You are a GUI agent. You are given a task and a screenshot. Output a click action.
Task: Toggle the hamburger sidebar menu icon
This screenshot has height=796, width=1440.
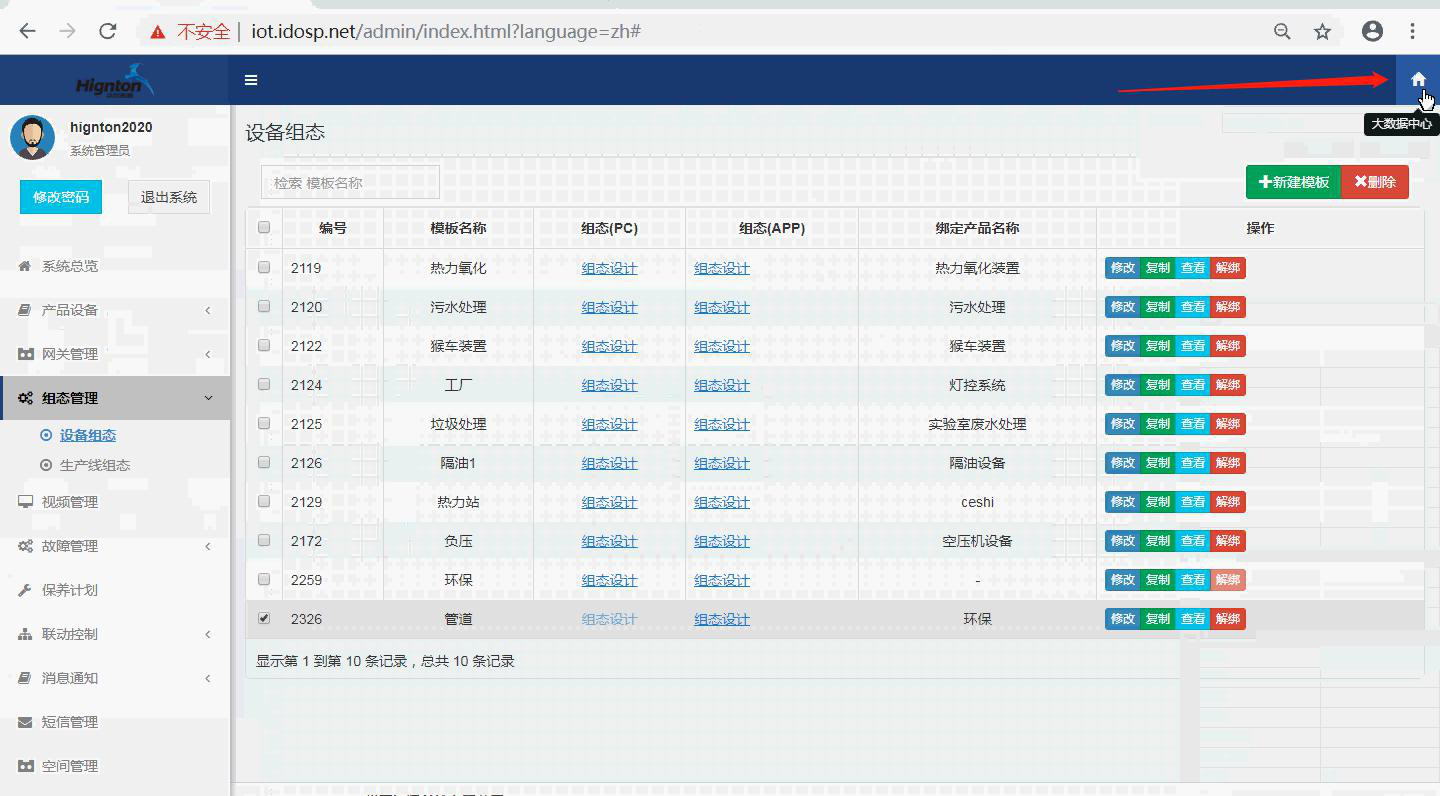[251, 80]
